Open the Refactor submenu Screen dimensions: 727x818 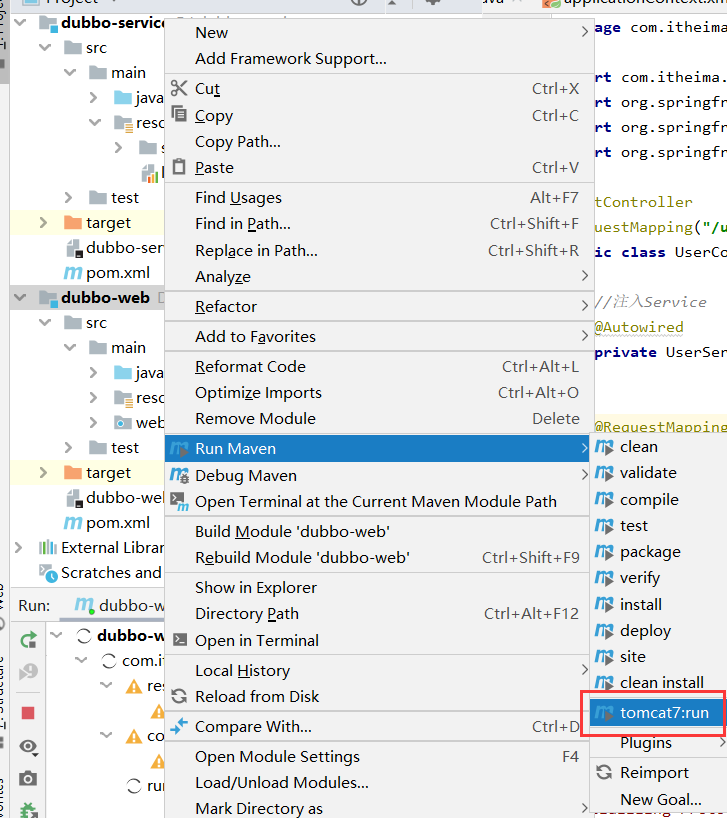[379, 307]
